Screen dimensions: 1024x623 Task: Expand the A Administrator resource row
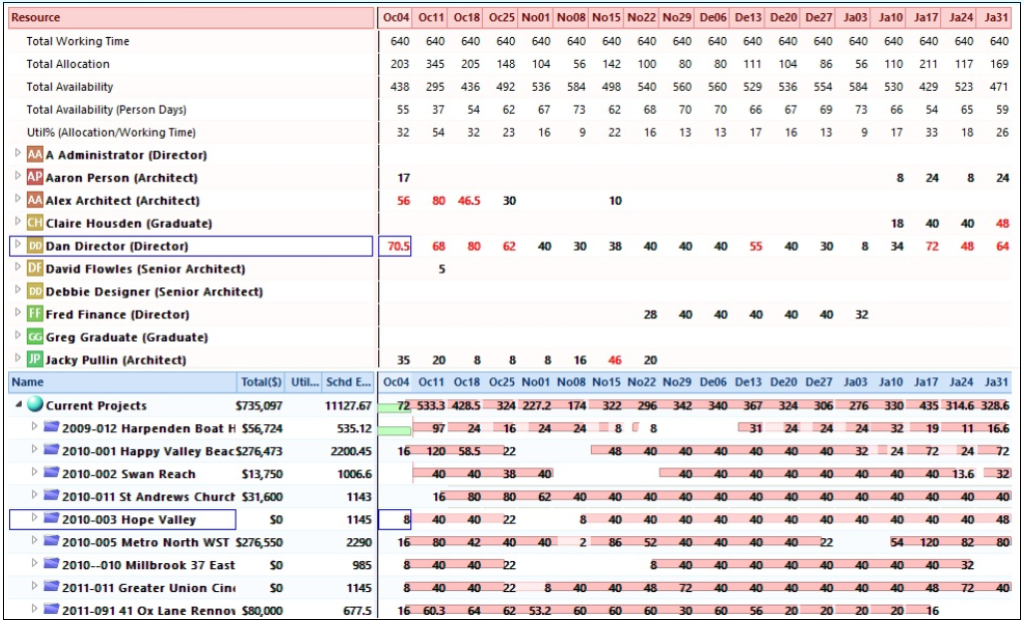click(x=18, y=153)
